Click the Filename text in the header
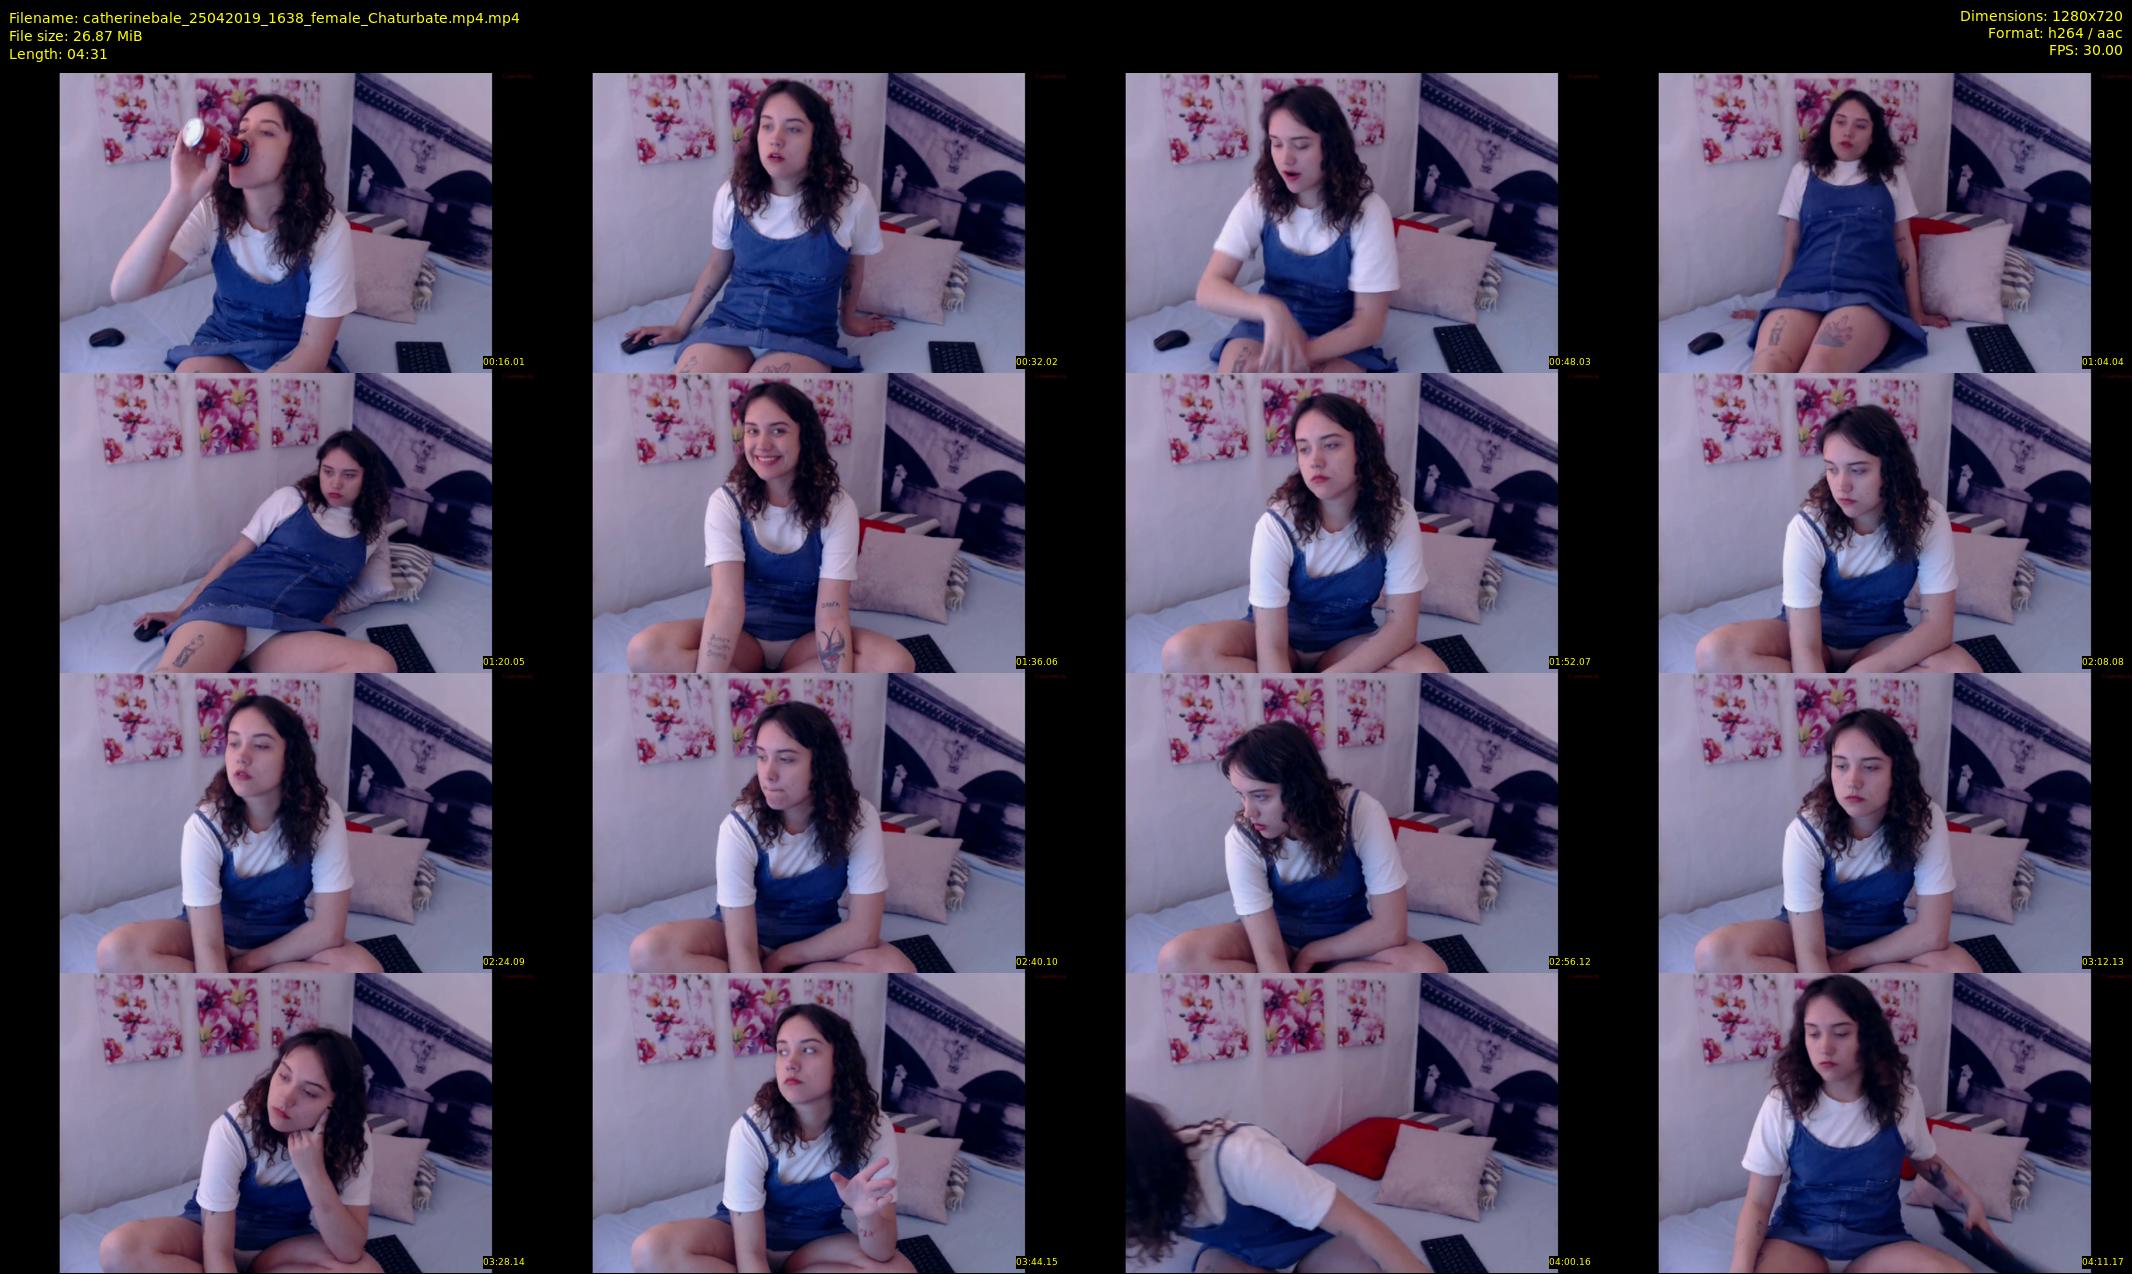 tap(264, 18)
